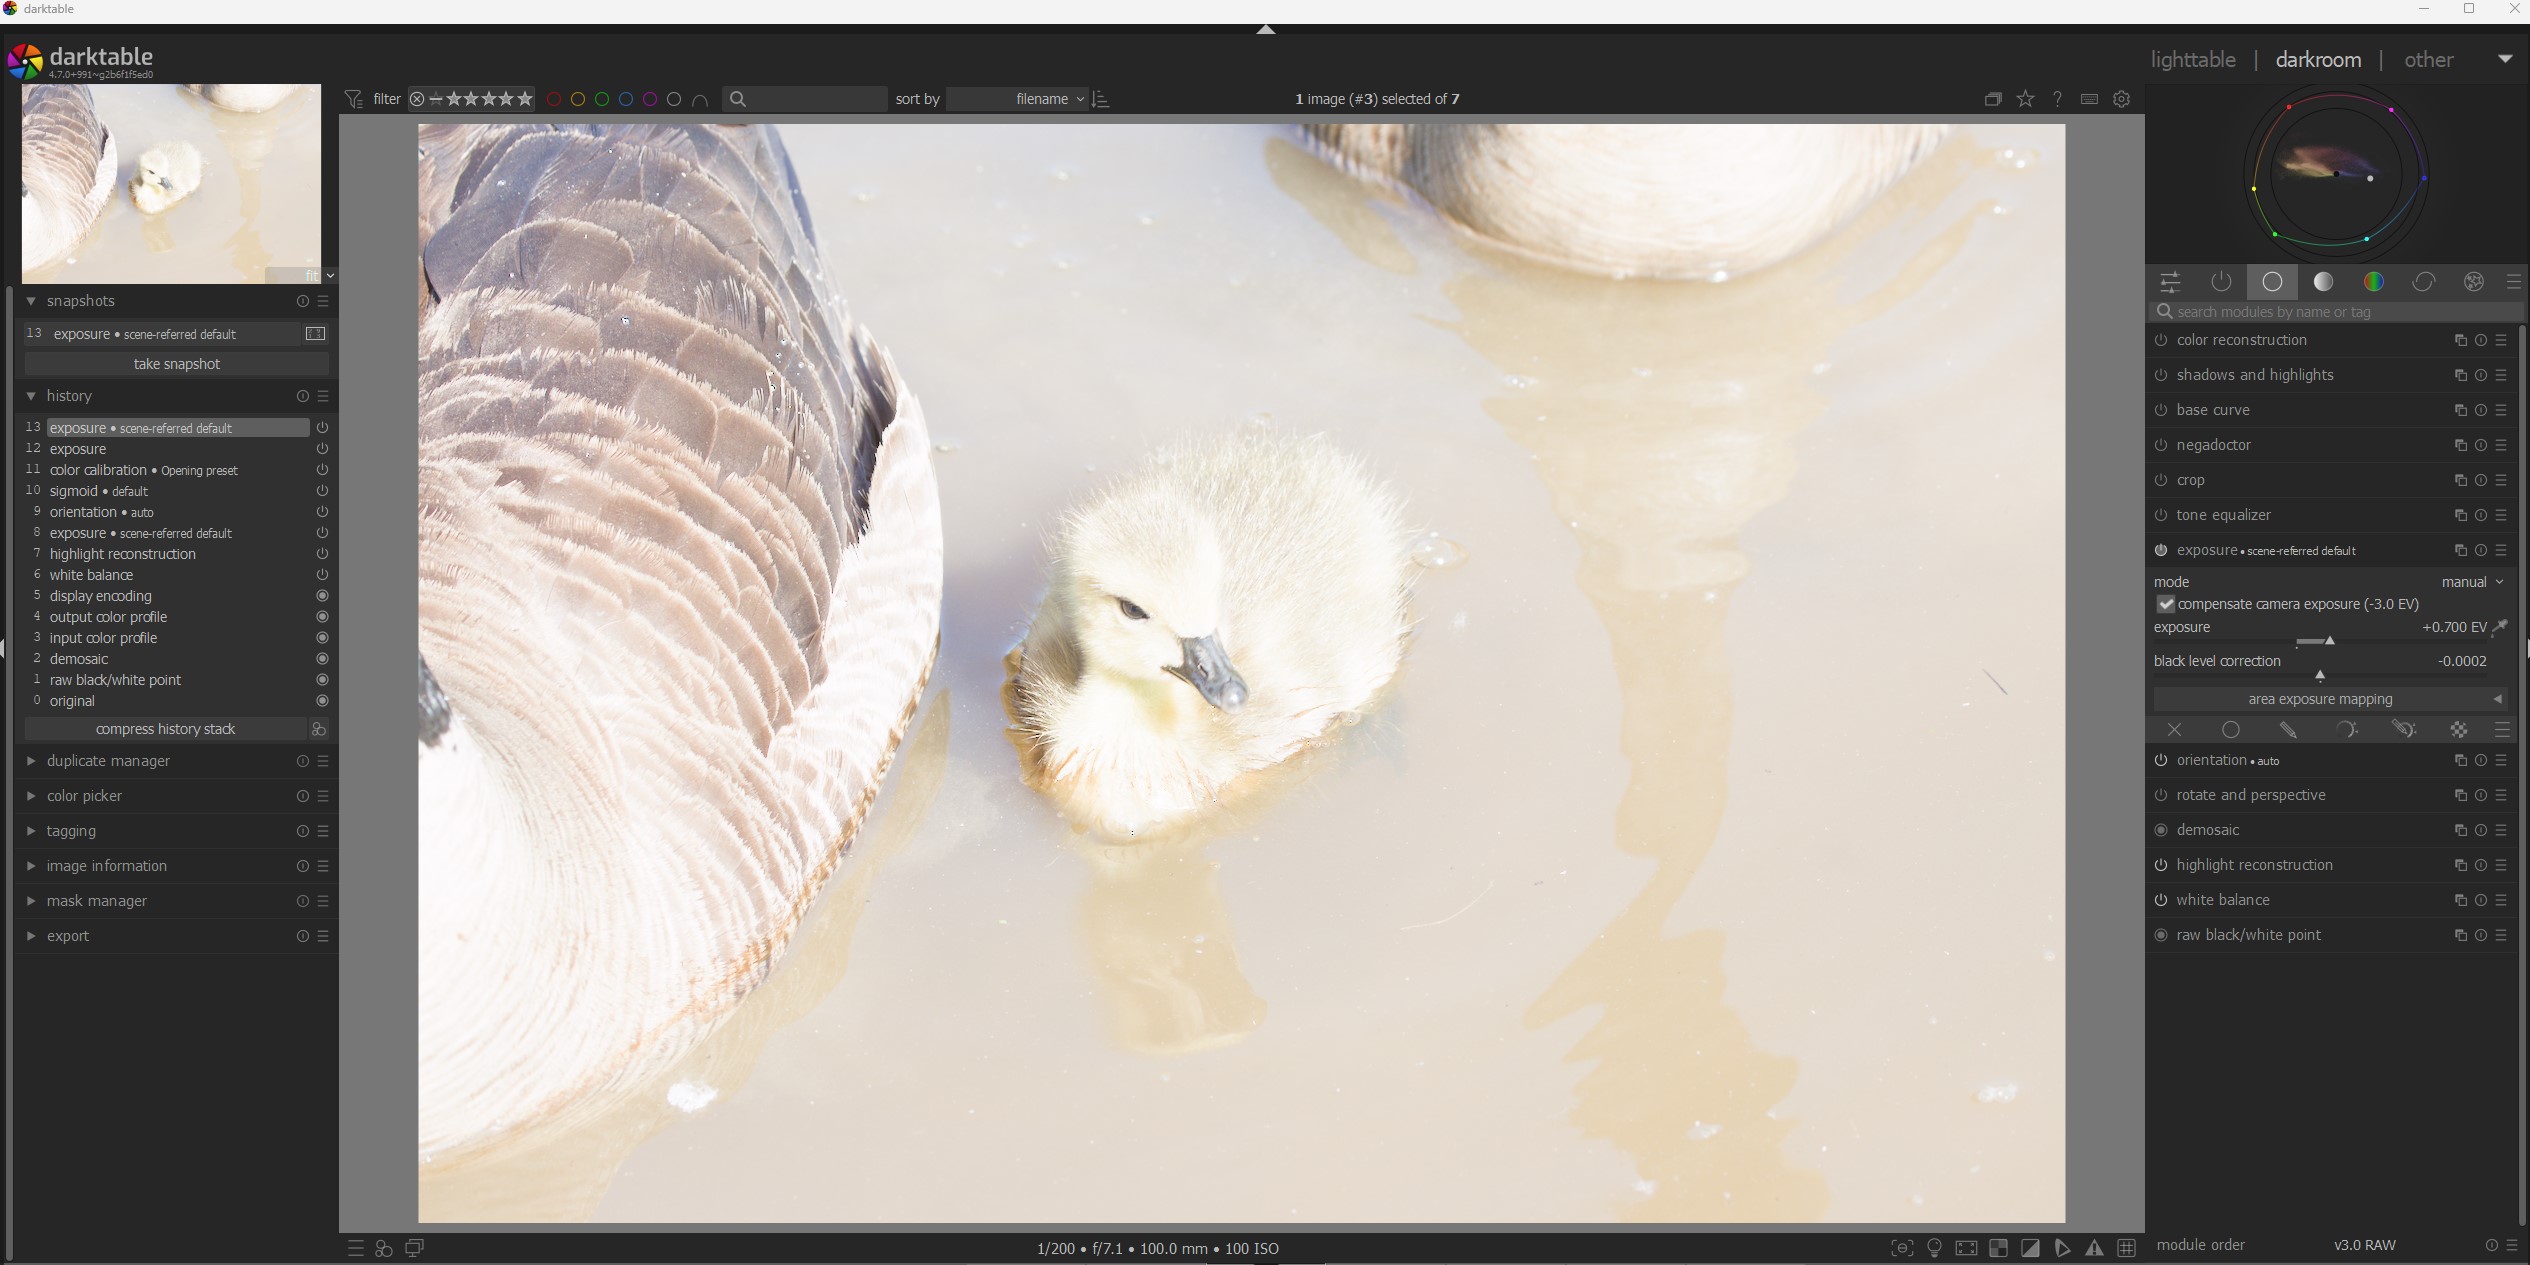Toggle the guides grid overlay icon
Screen dimensions: 2530x1265
tap(2127, 1248)
